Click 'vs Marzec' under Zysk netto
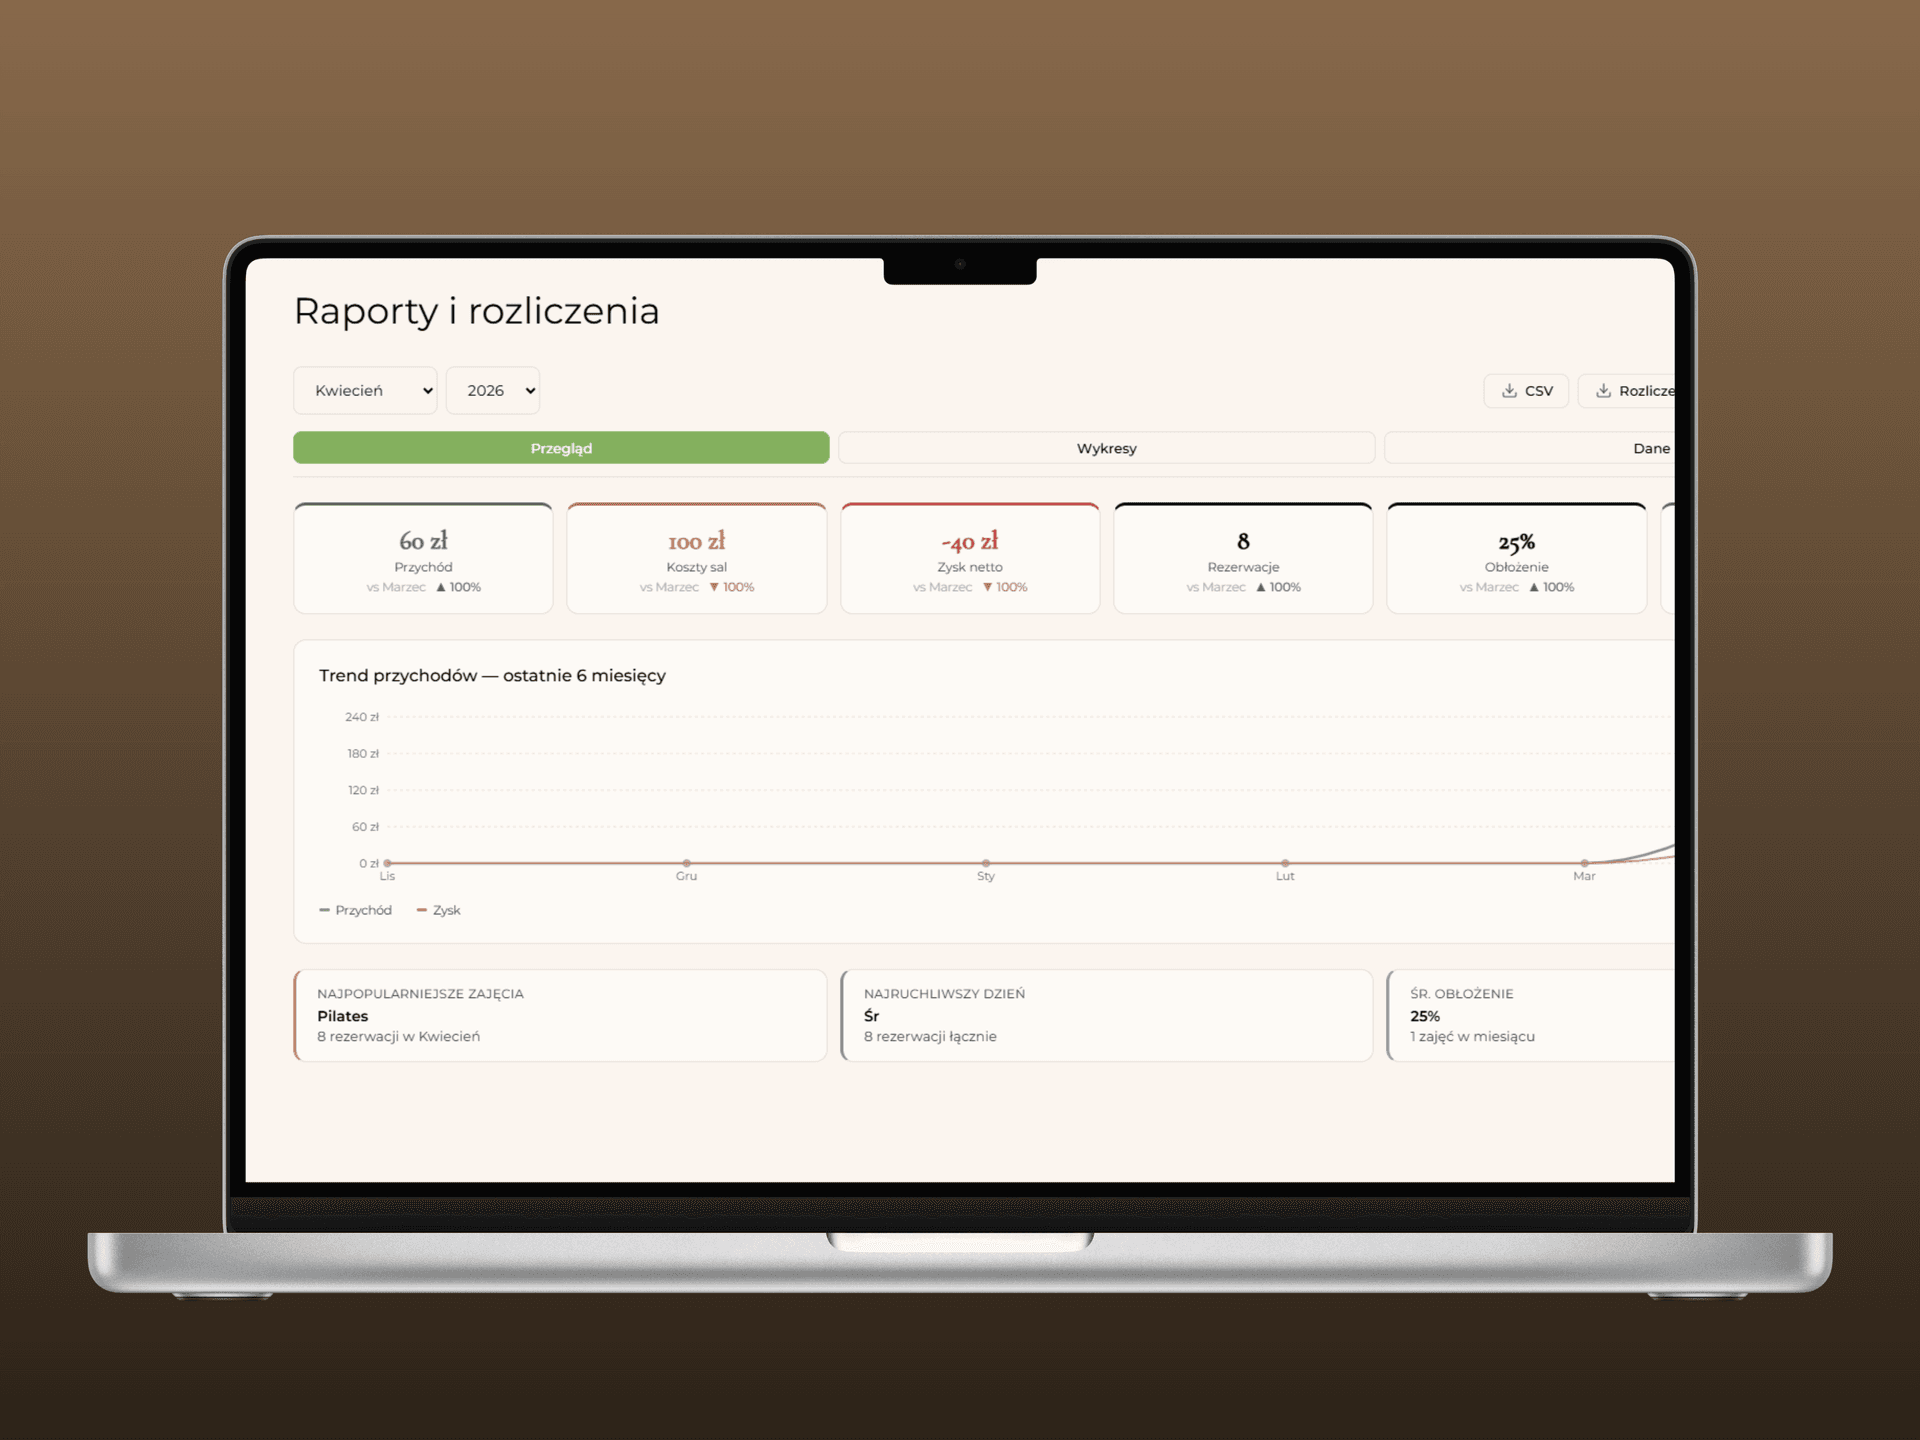 click(942, 587)
